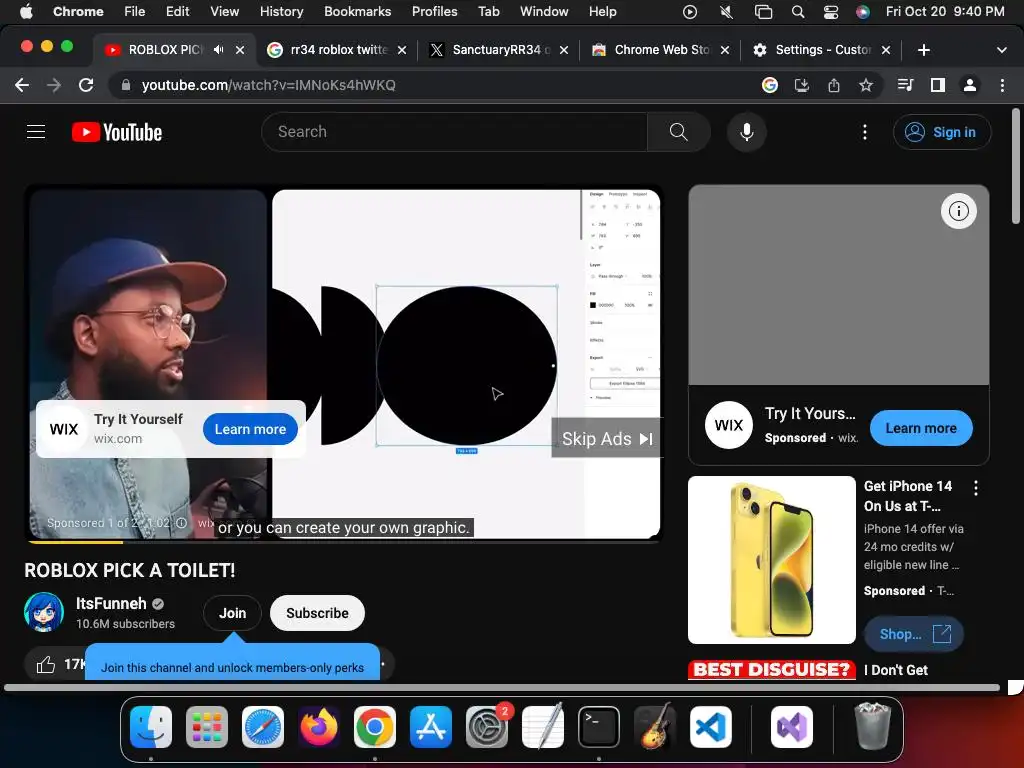This screenshot has height=768, width=1024.
Task: Go to YouTube home via logo
Action: pos(117,132)
